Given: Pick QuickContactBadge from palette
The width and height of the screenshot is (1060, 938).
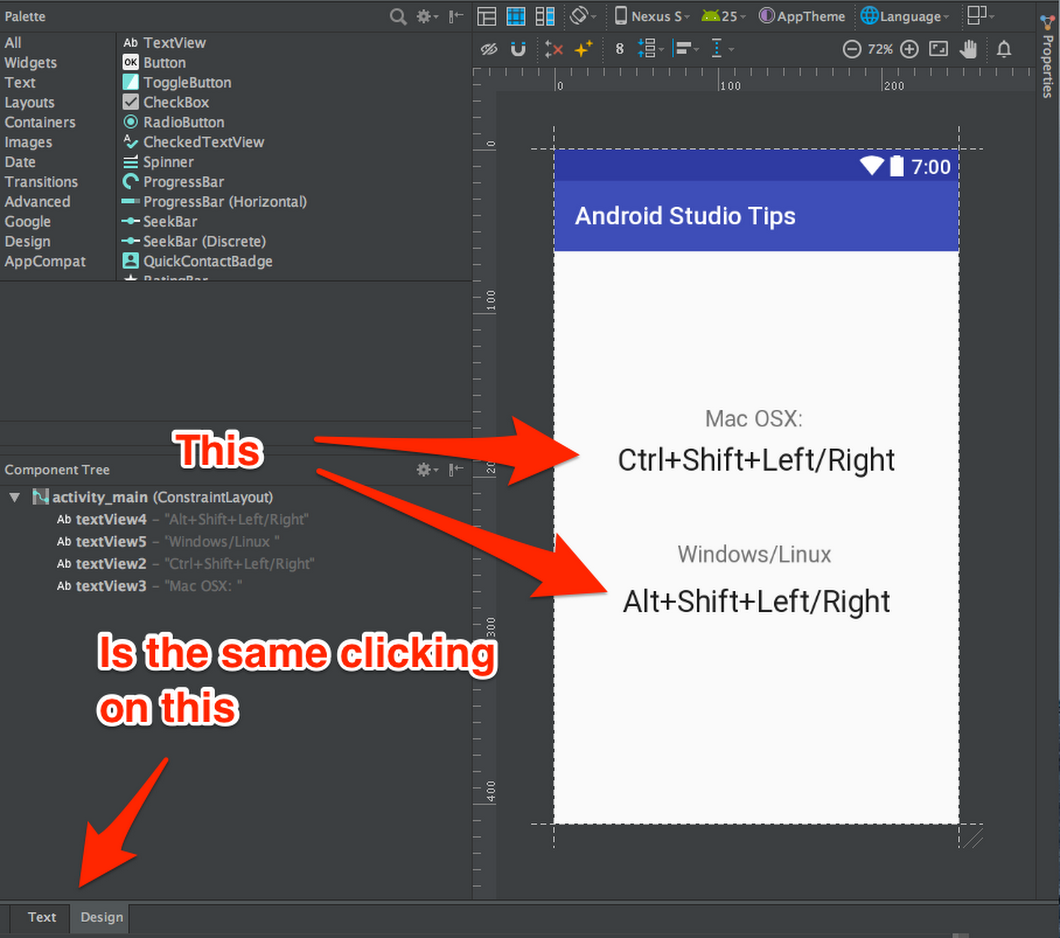Looking at the screenshot, I should [197, 261].
